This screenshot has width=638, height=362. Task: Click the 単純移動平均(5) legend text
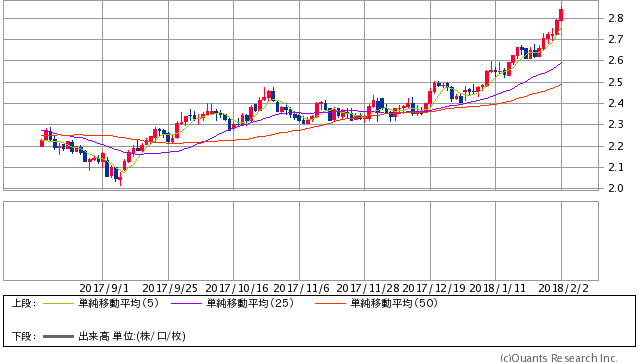tap(119, 303)
